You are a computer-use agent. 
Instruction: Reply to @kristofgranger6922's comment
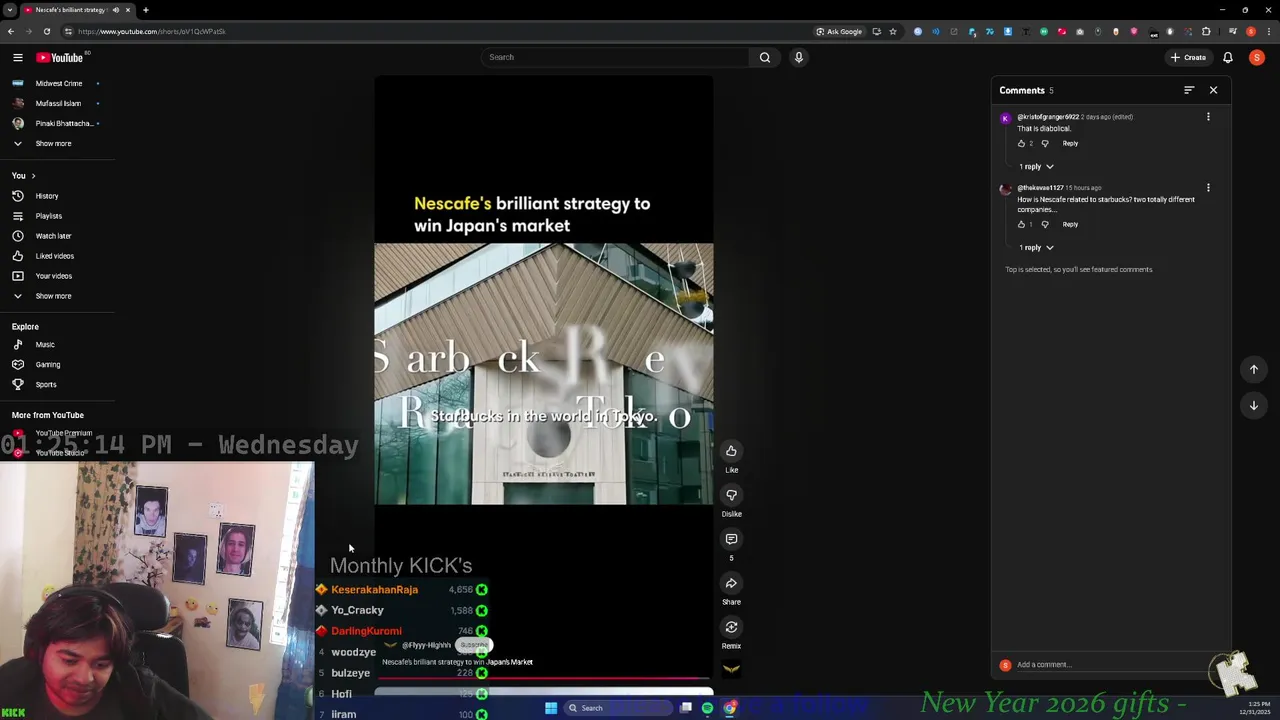(x=1070, y=143)
